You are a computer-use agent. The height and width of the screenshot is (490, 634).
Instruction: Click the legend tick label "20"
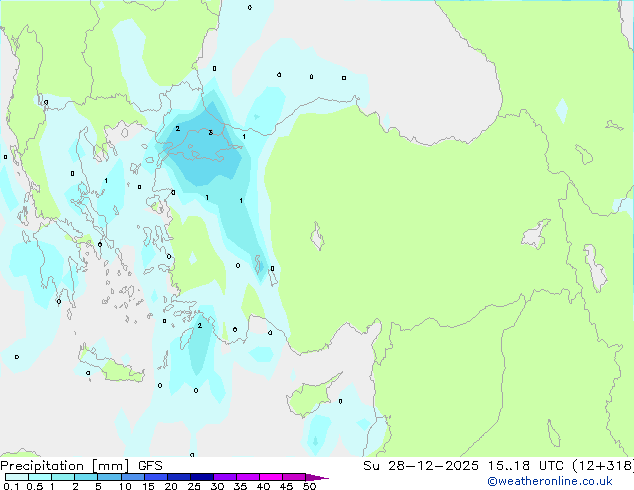coord(171,486)
